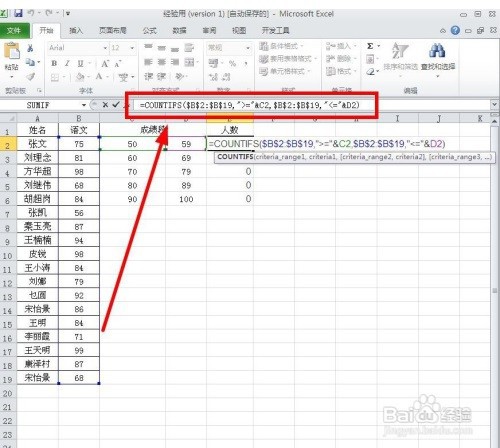Image resolution: width=500 pixels, height=448 pixels.
Task: Expand the formula bar with the arrow
Action: pyautogui.click(x=494, y=105)
